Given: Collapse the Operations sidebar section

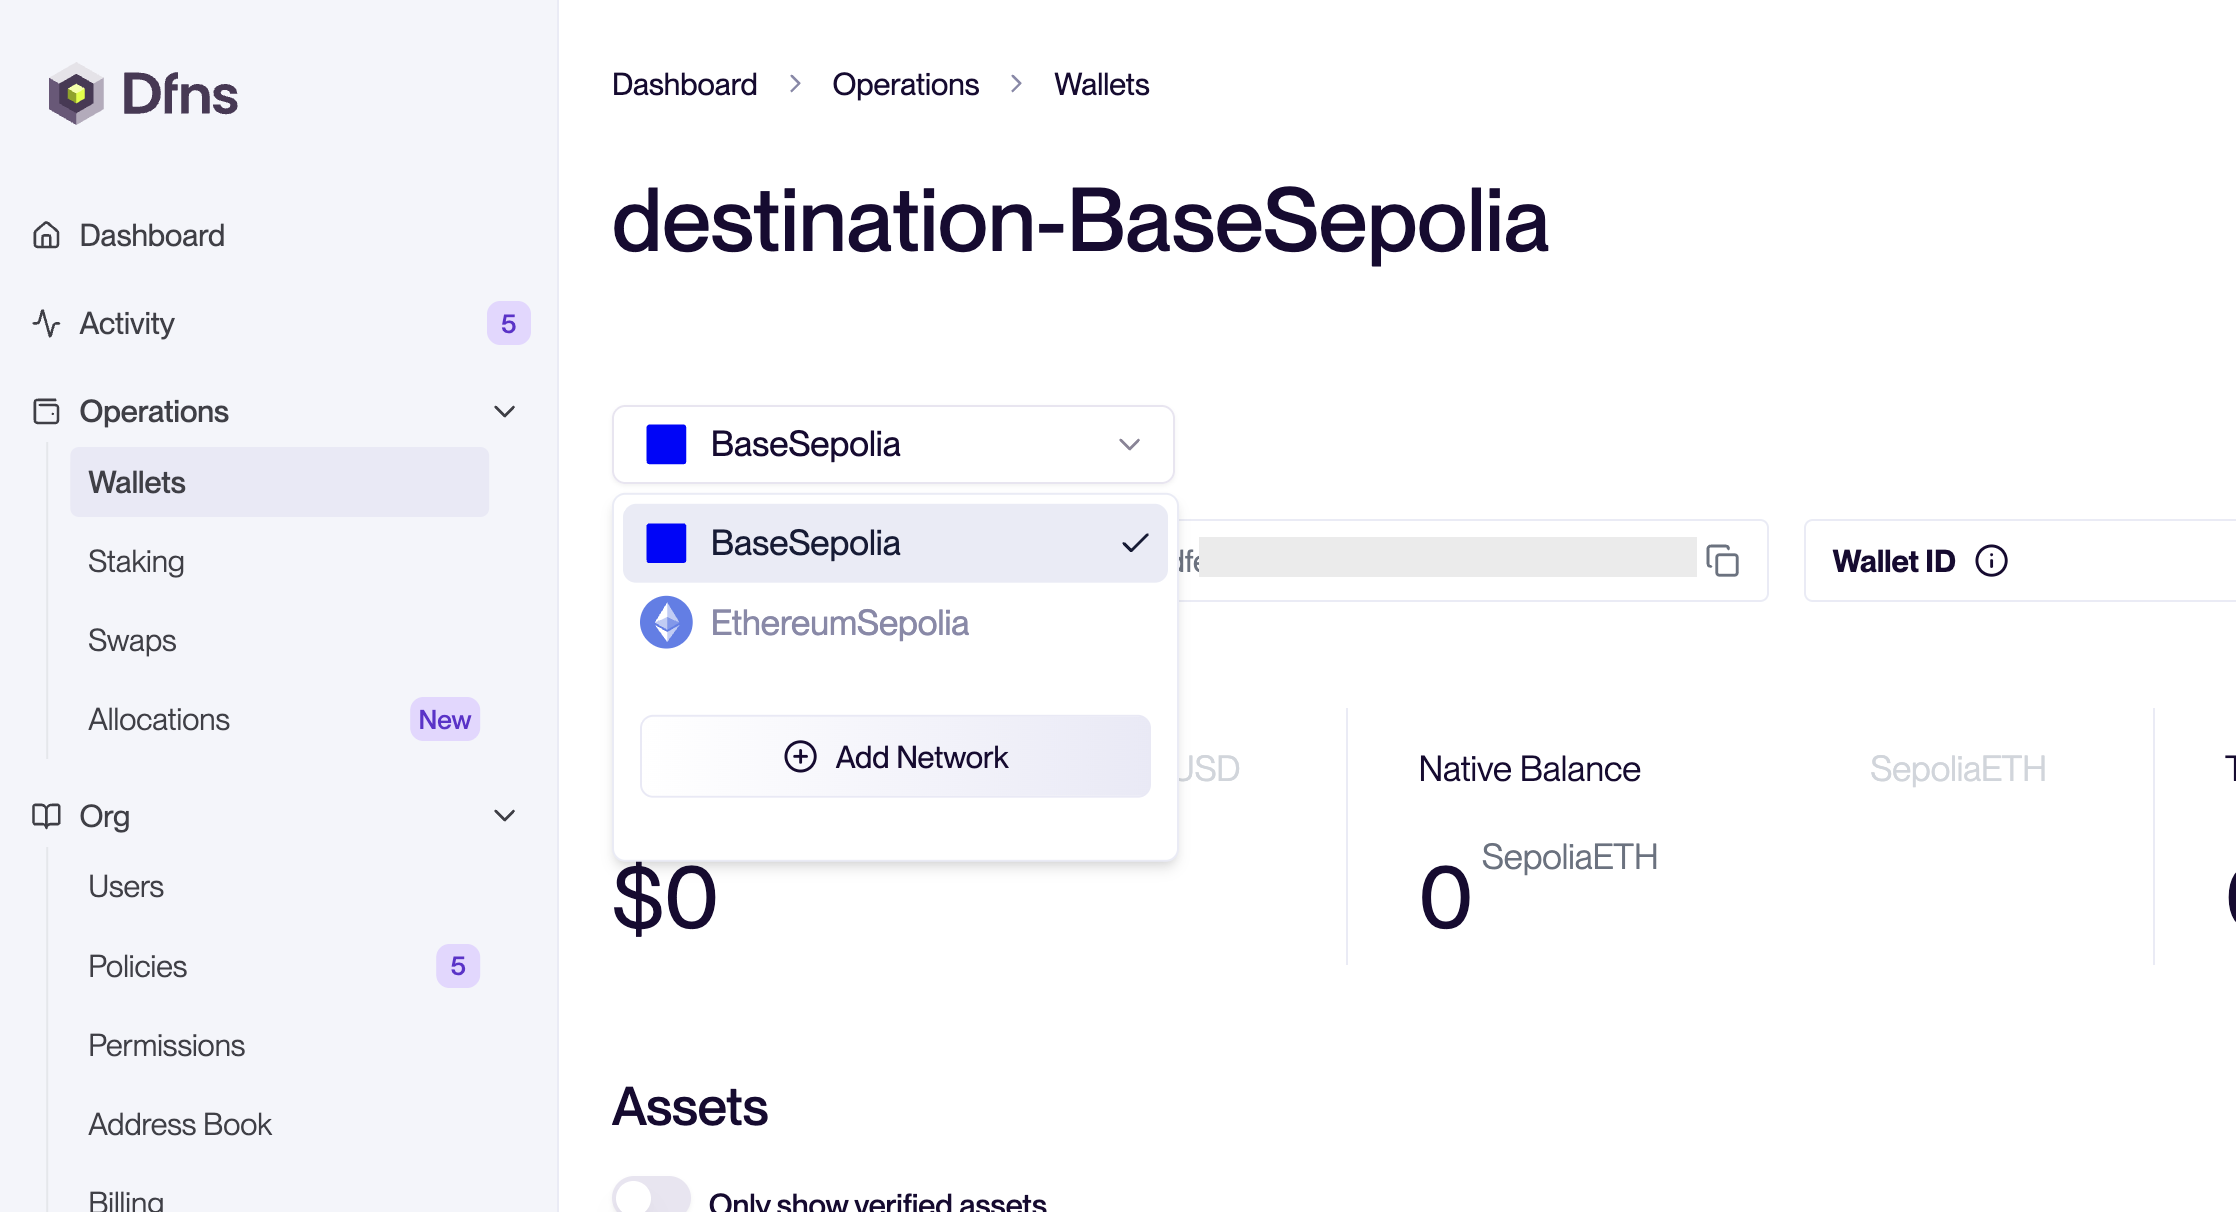Looking at the screenshot, I should 505,411.
